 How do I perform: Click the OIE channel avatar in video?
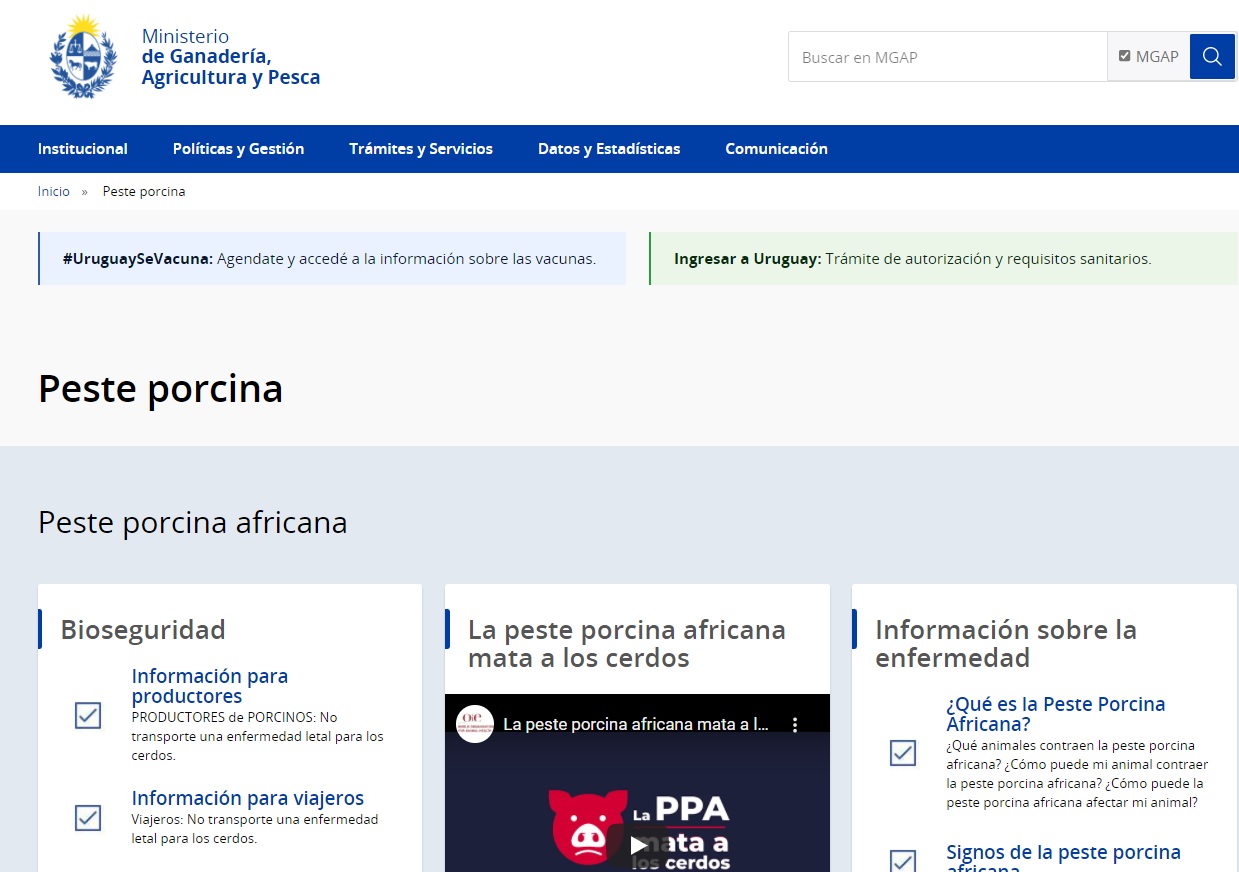tap(475, 724)
